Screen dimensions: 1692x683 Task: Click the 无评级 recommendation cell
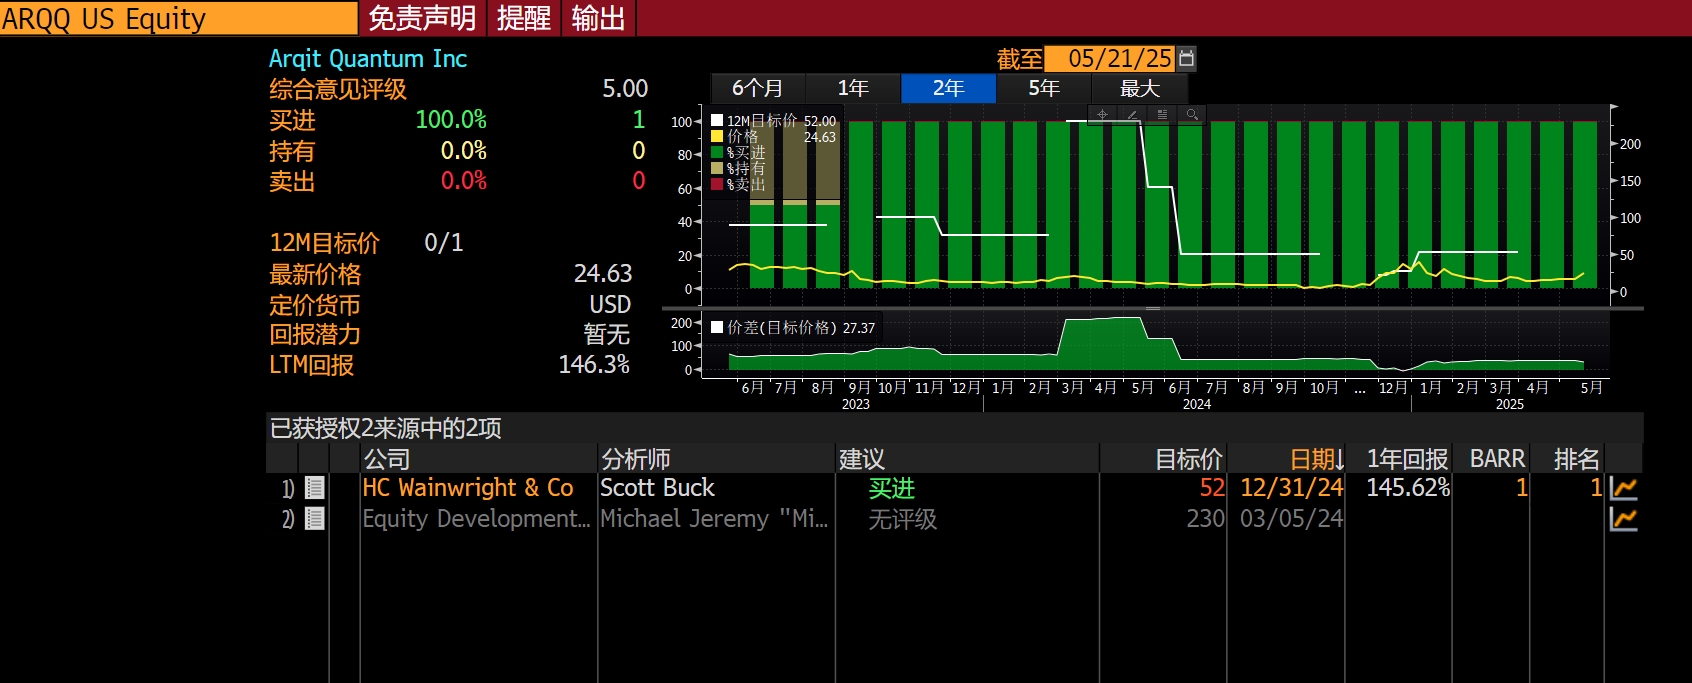pyautogui.click(x=903, y=519)
